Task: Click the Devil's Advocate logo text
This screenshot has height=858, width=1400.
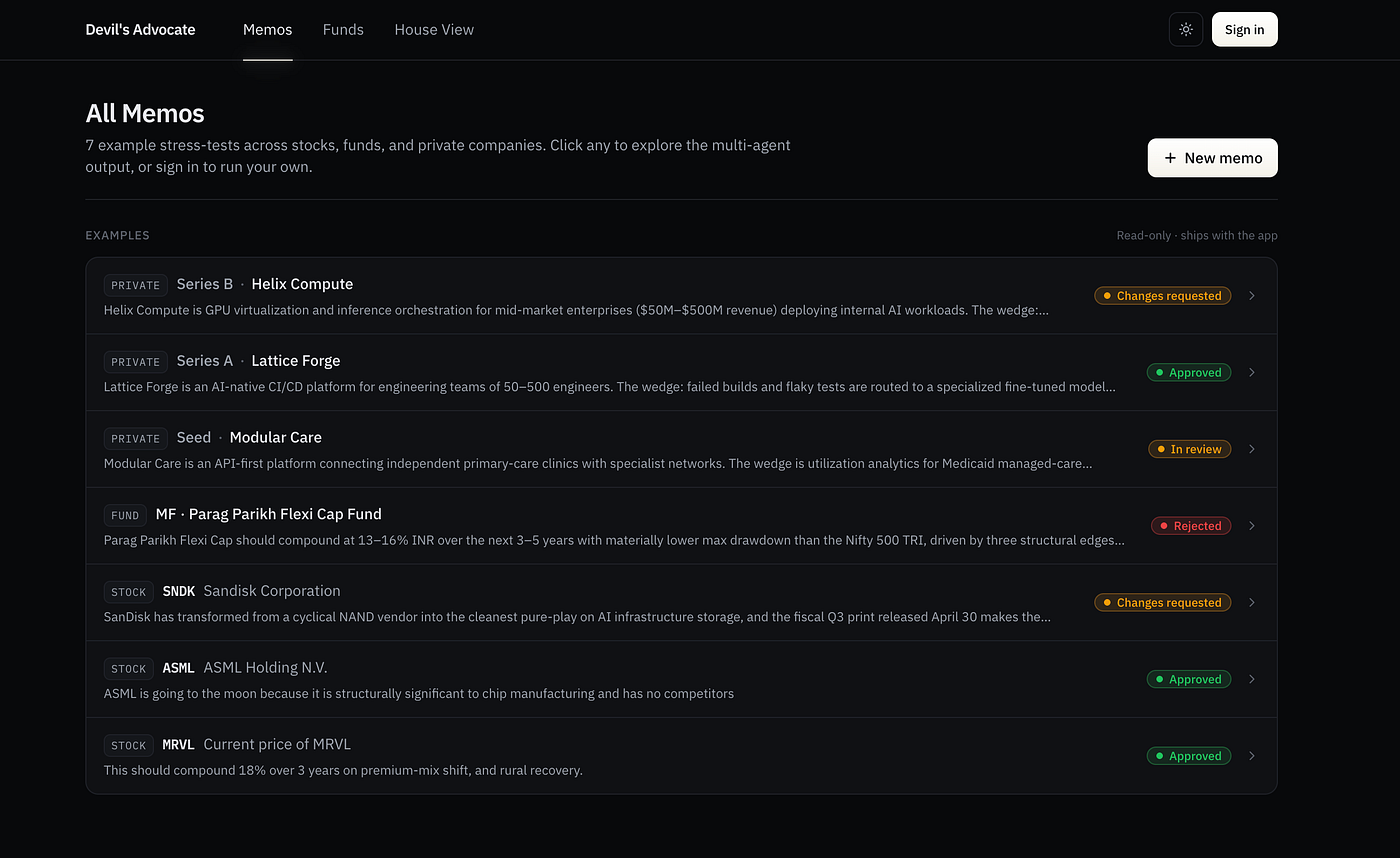Action: [141, 30]
